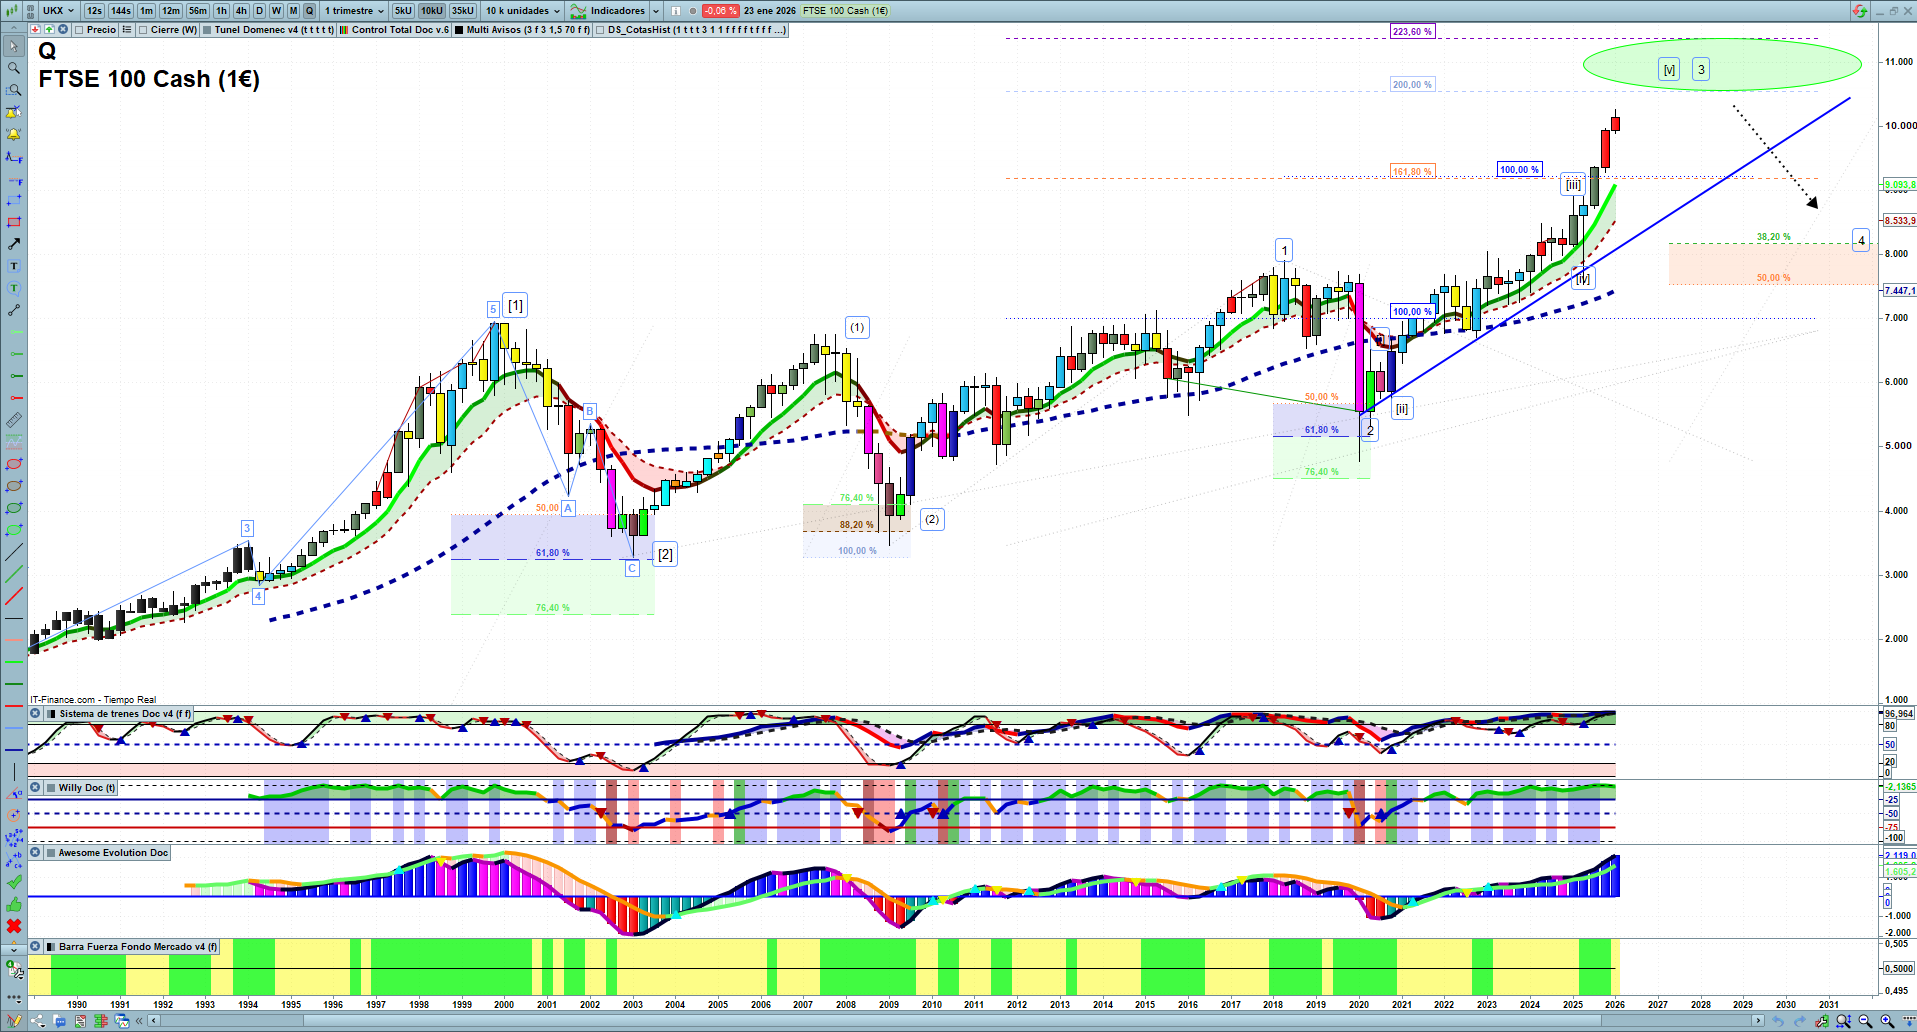Click the scrollbar right arrow
The width and height of the screenshot is (1917, 1032).
coord(1760,1021)
